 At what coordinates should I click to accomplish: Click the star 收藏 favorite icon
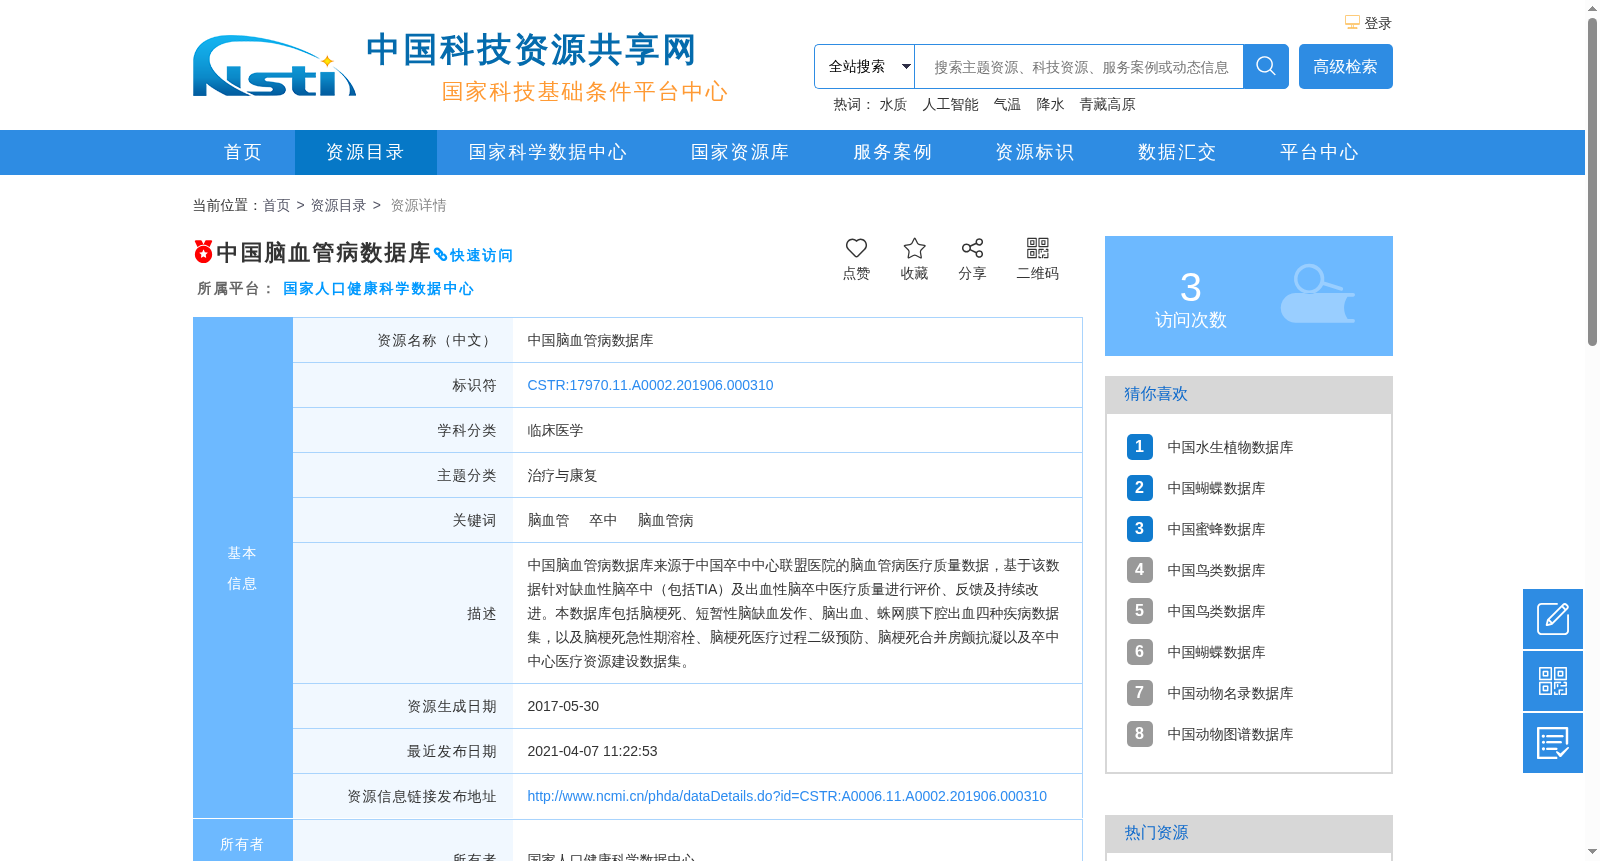click(914, 248)
